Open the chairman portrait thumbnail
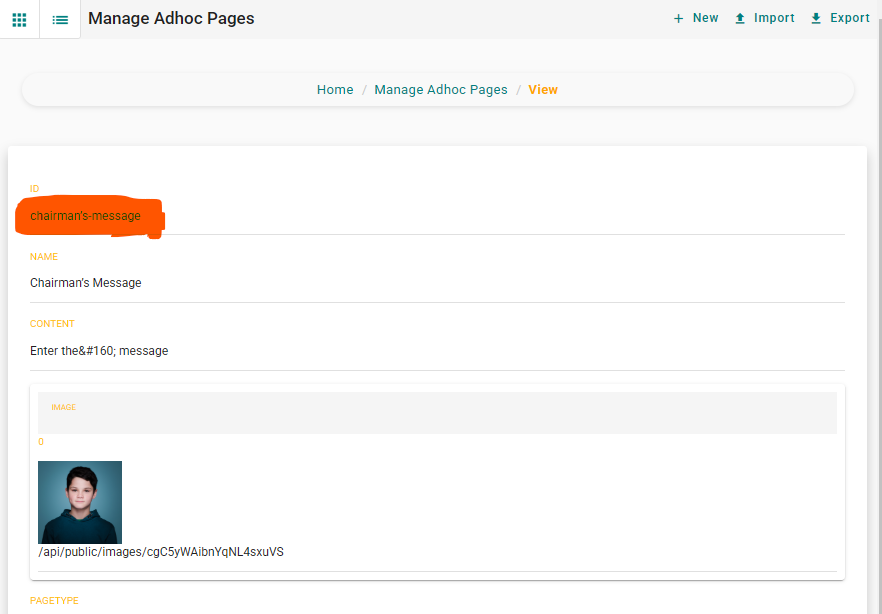 80,502
